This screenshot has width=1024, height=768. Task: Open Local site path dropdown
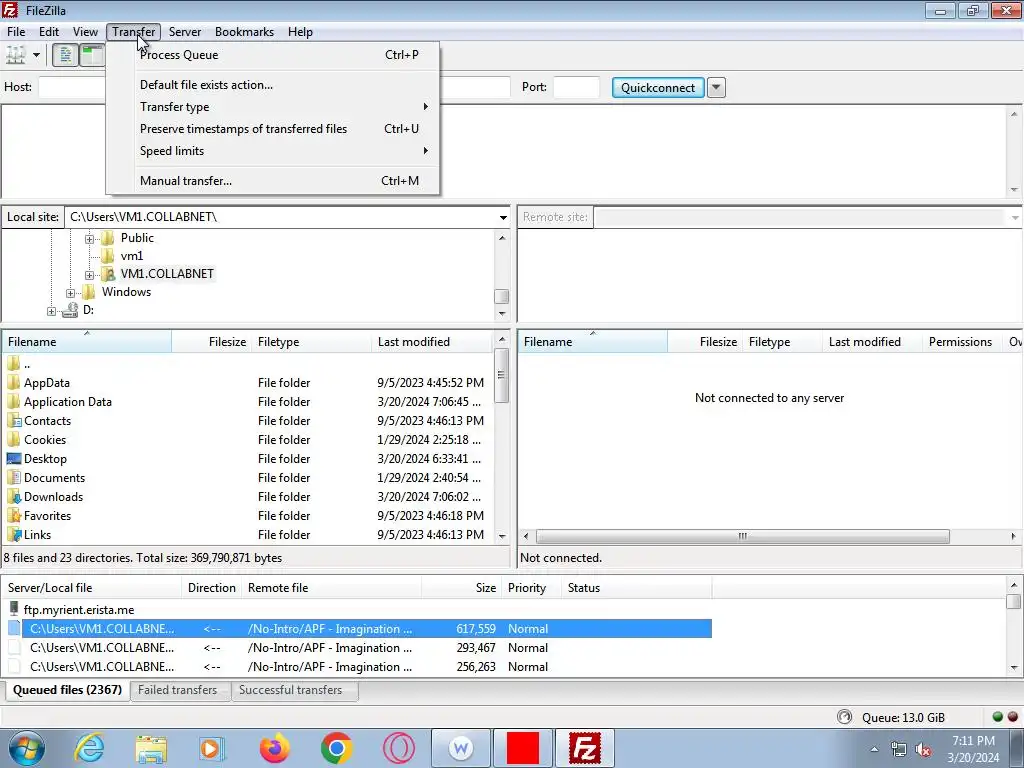click(x=503, y=217)
